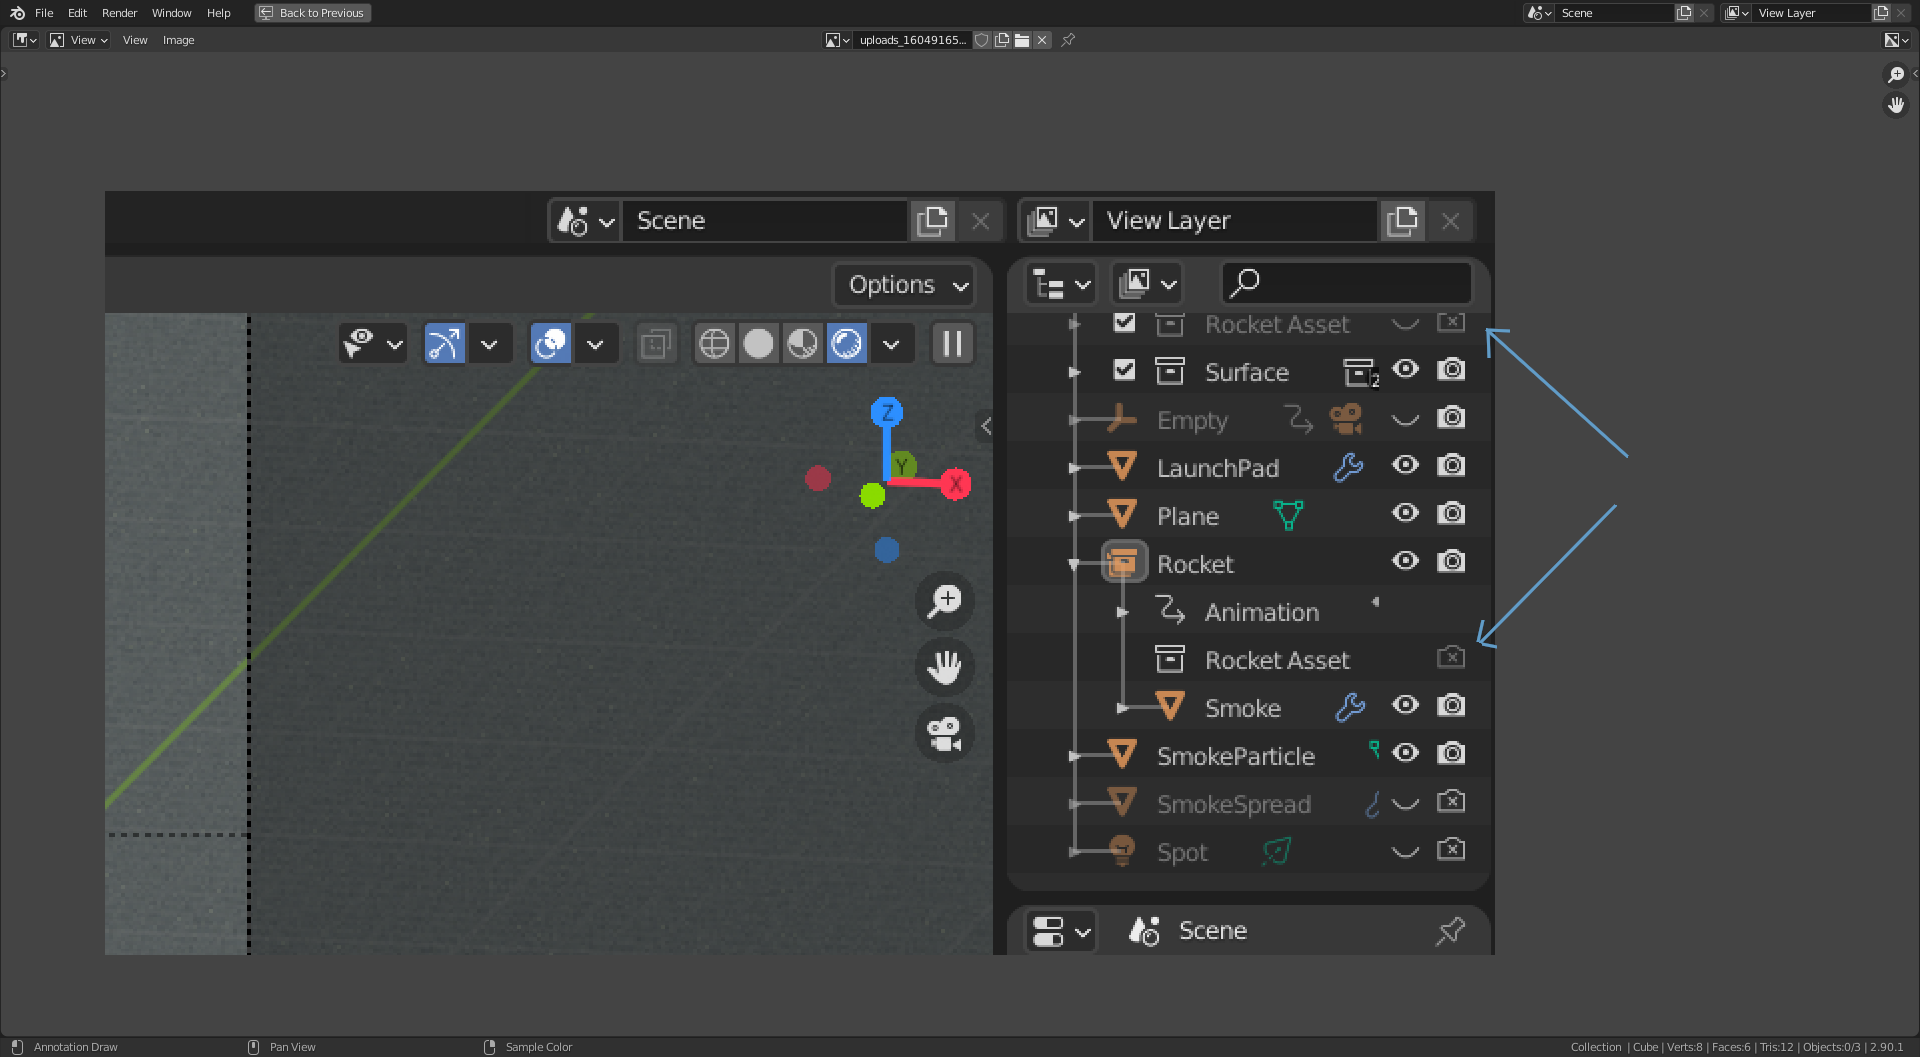
Task: Click Pan View in the status bar
Action: [292, 1047]
